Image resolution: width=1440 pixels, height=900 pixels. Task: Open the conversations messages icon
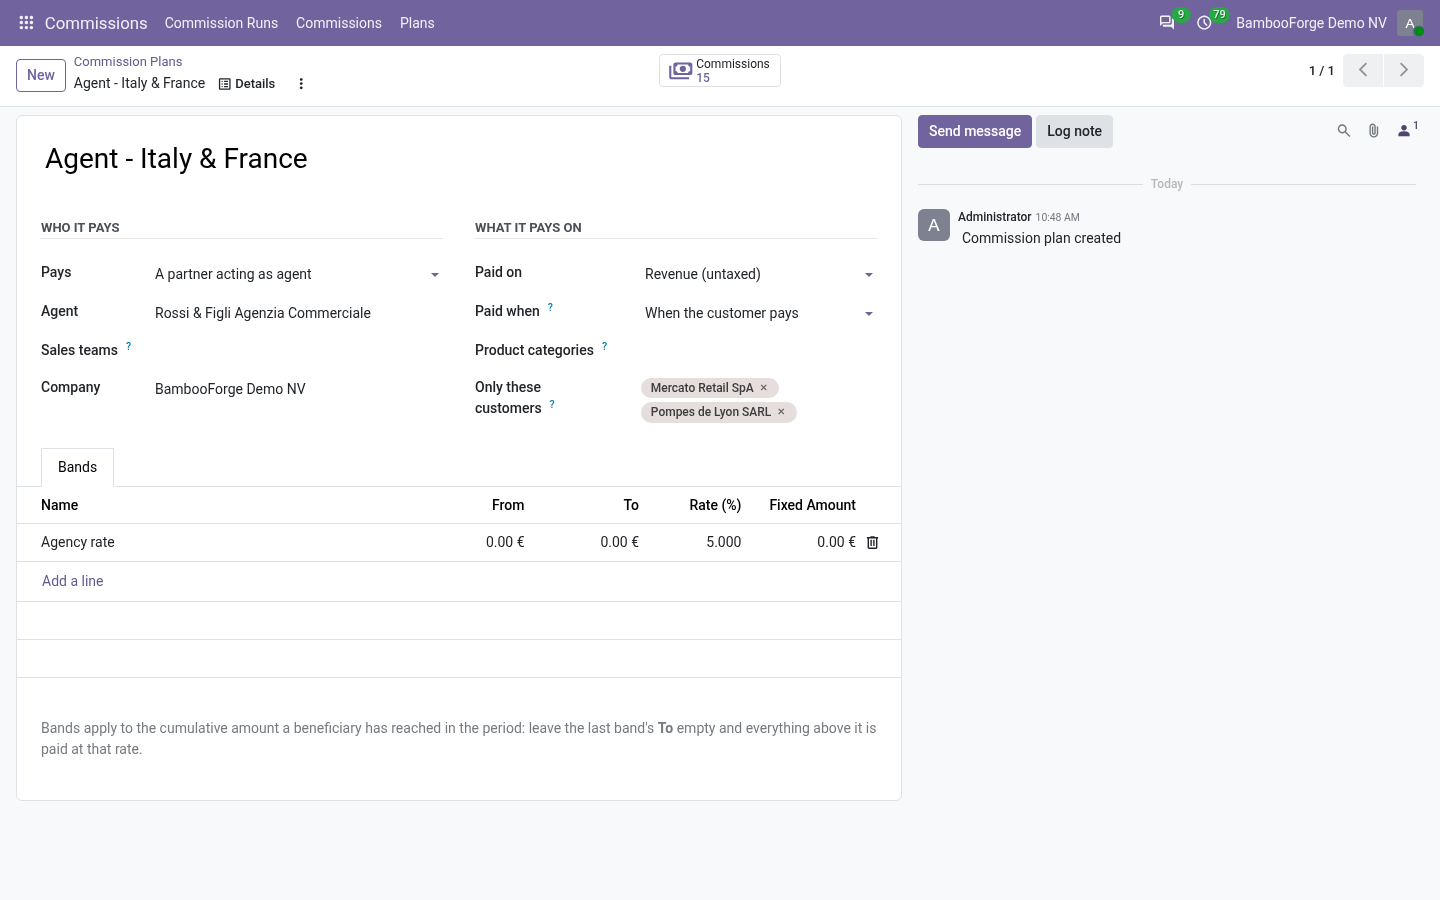pyautogui.click(x=1167, y=23)
